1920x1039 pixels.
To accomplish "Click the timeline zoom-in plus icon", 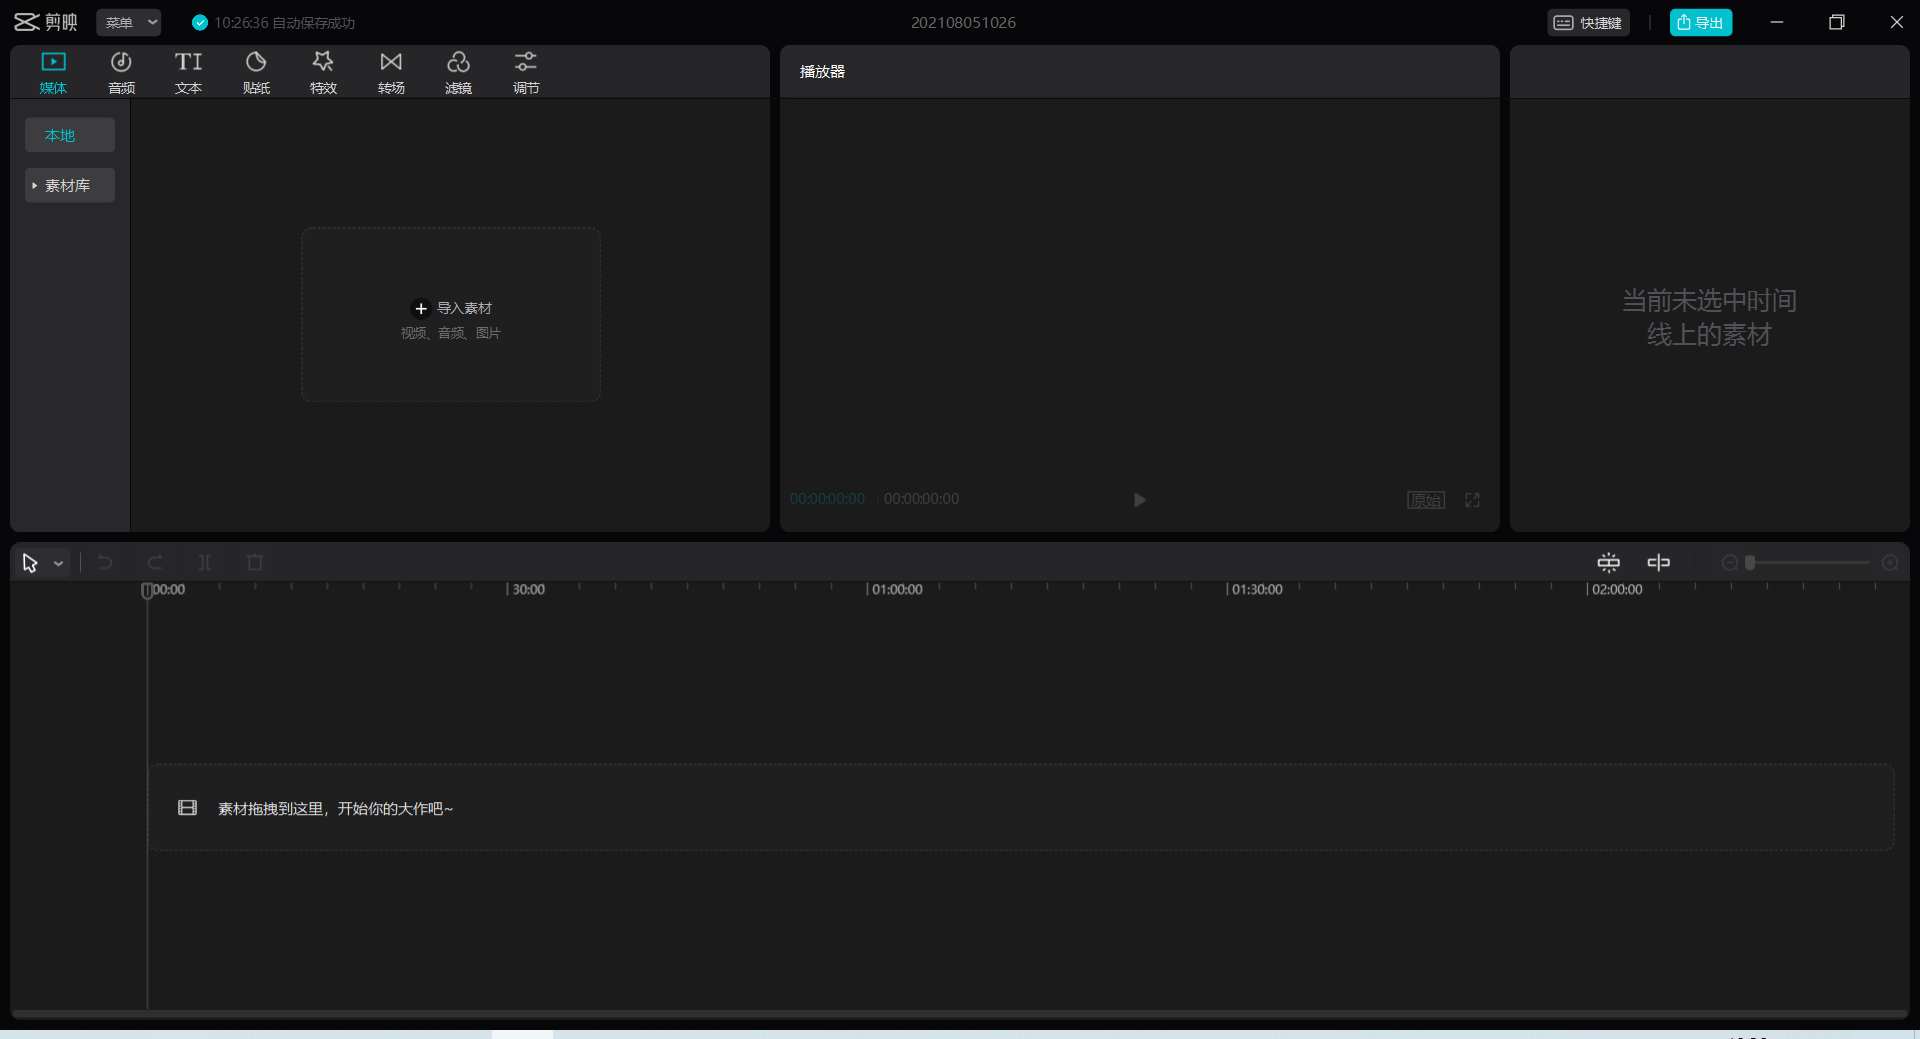I will pos(1889,563).
